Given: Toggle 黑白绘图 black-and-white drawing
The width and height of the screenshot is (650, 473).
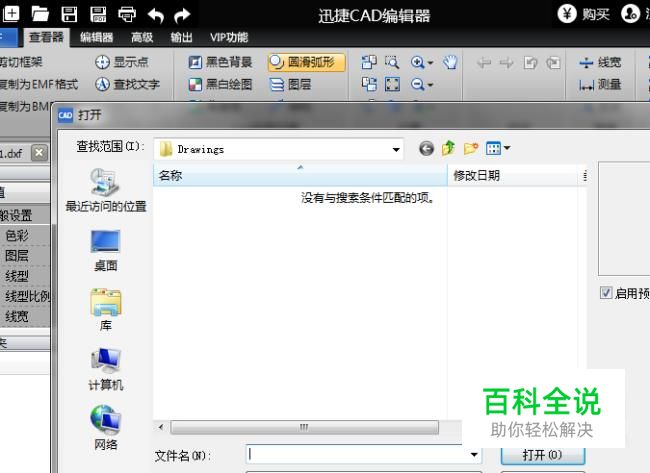Looking at the screenshot, I should 221,85.
